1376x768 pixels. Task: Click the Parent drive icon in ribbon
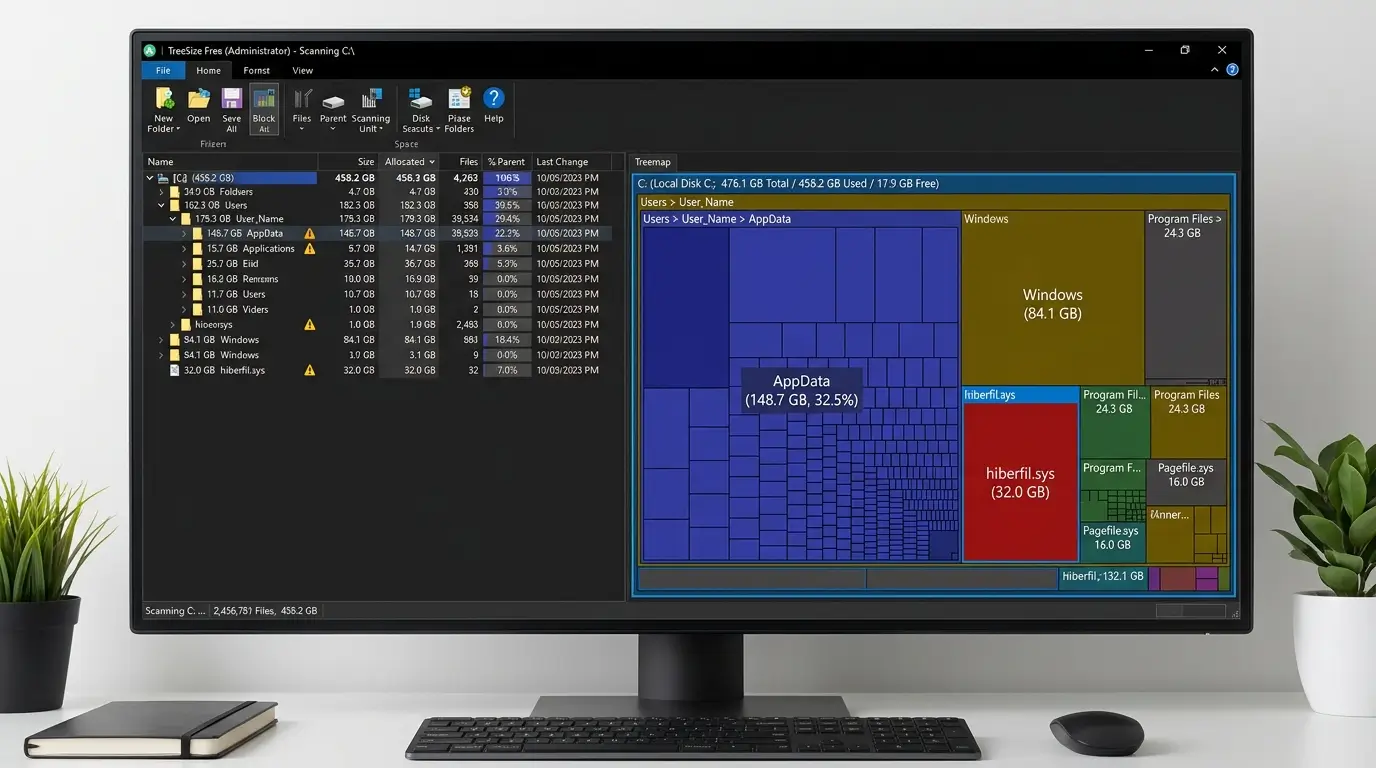pos(333,99)
